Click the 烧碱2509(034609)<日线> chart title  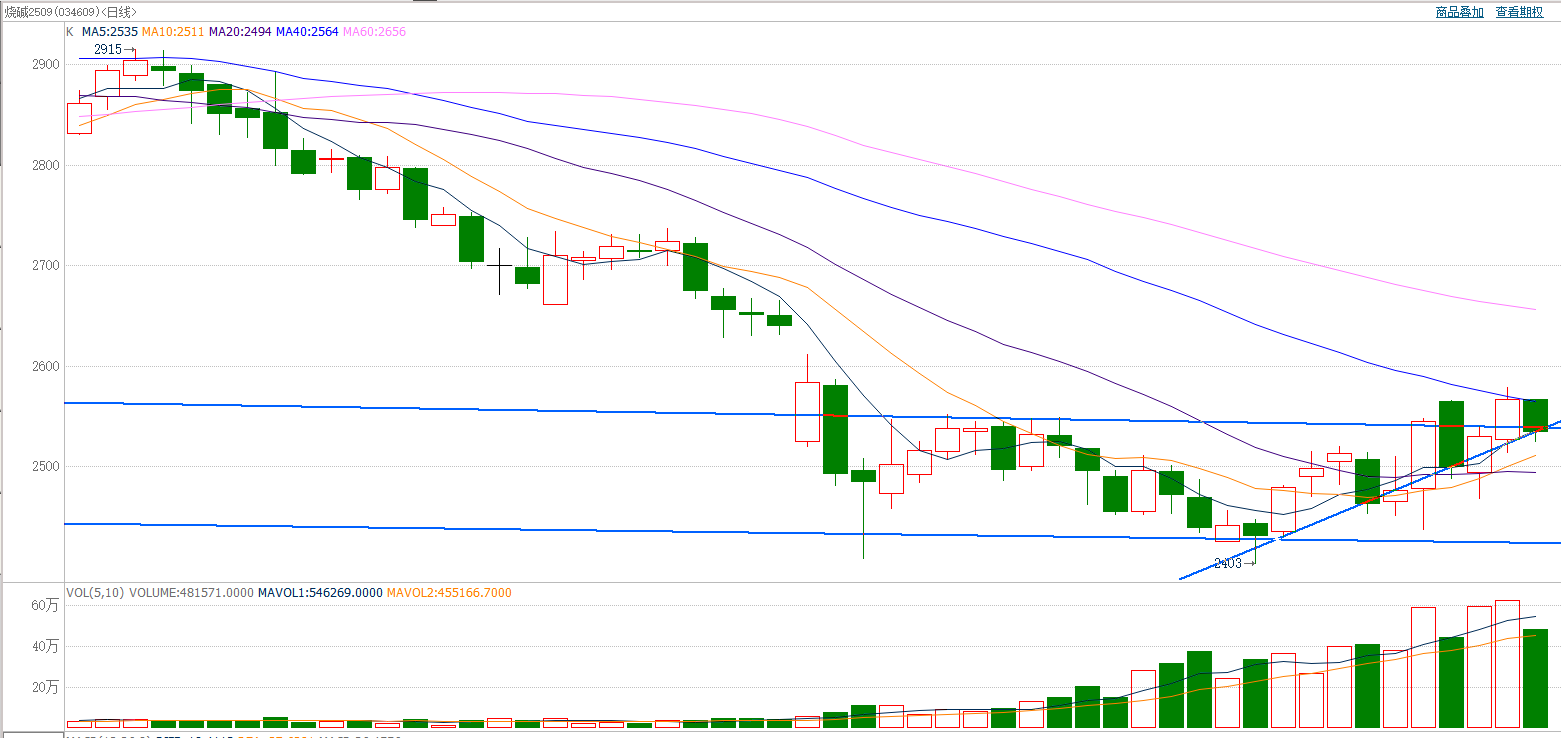69,12
